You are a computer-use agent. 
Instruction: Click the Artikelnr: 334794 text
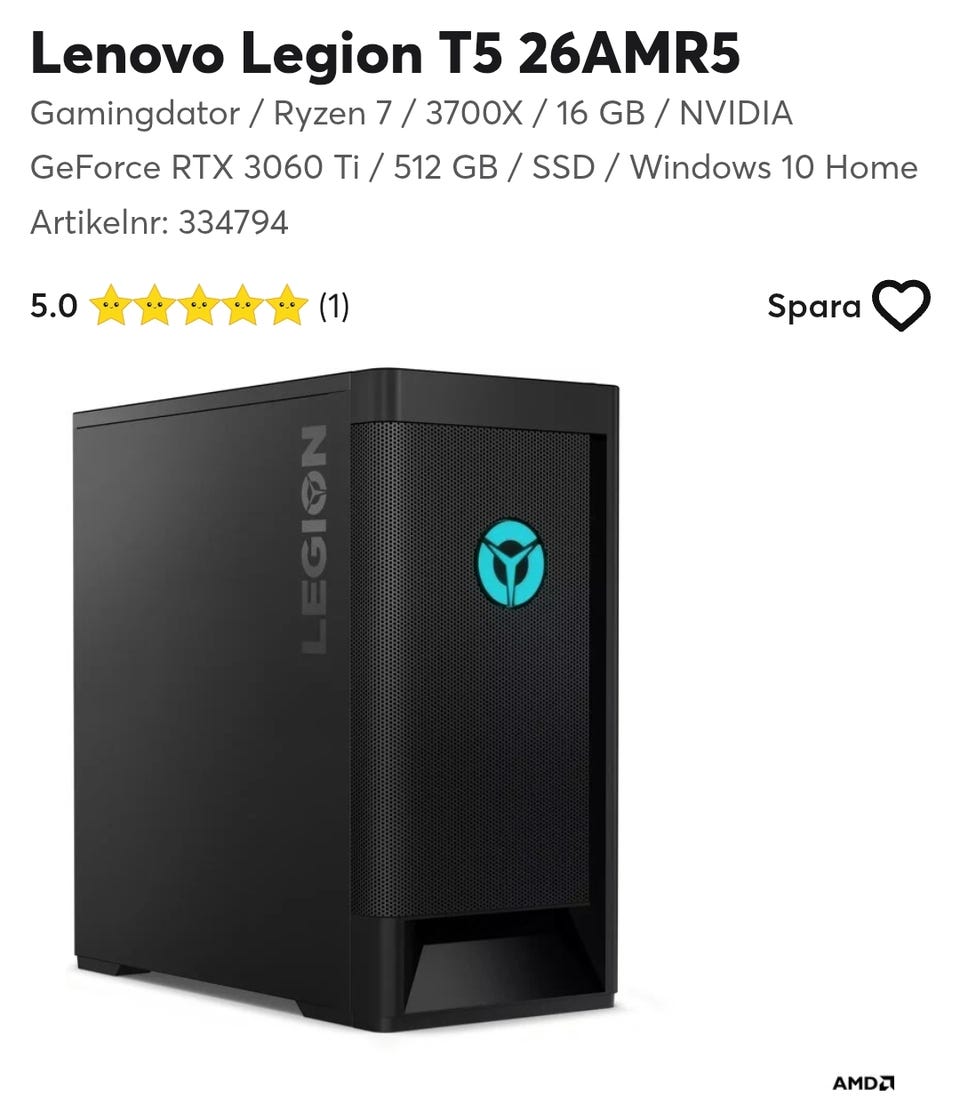point(159,223)
